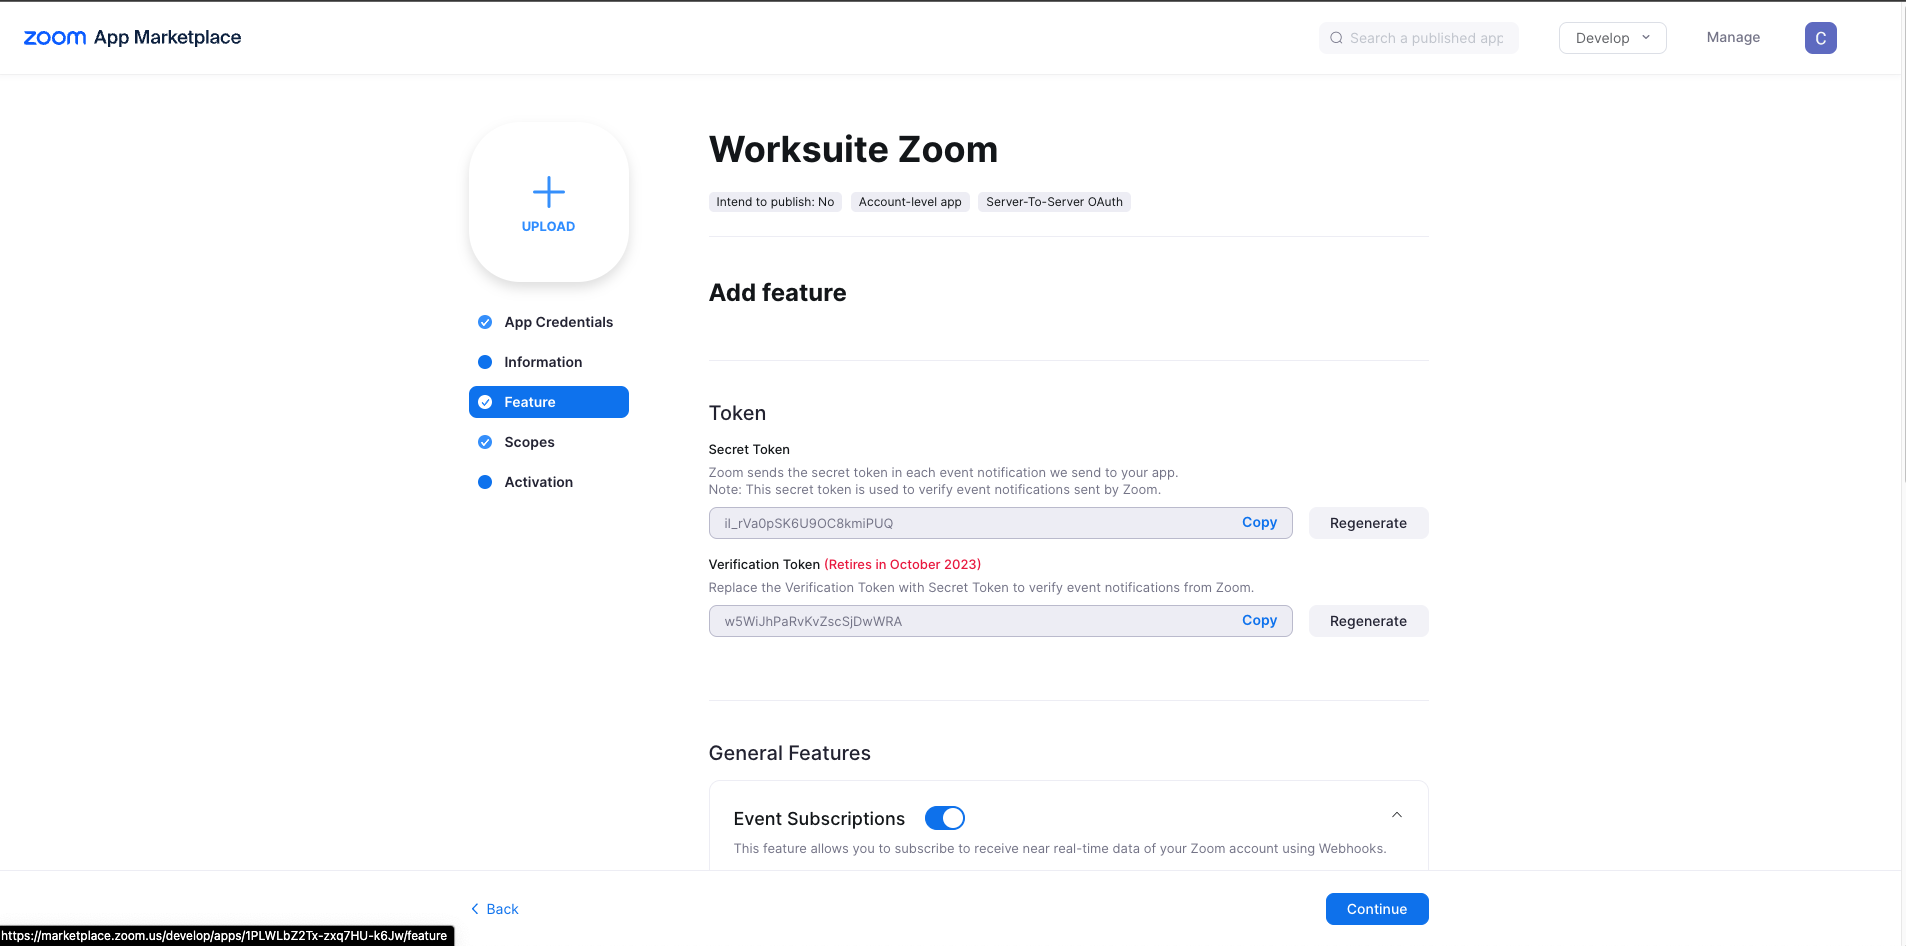The height and width of the screenshot is (946, 1906).
Task: Click the Back arrow chevron icon
Action: [475, 909]
